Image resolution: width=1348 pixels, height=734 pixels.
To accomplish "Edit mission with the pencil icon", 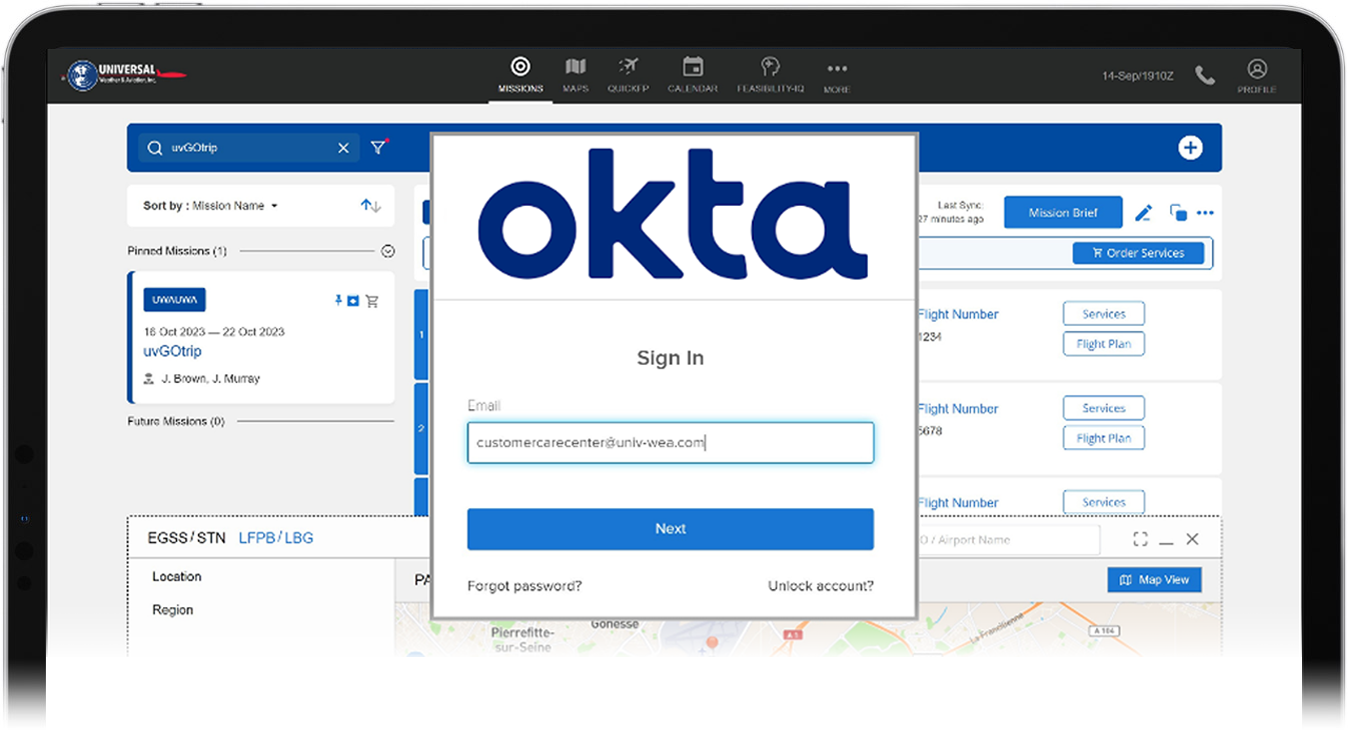I will click(x=1144, y=213).
